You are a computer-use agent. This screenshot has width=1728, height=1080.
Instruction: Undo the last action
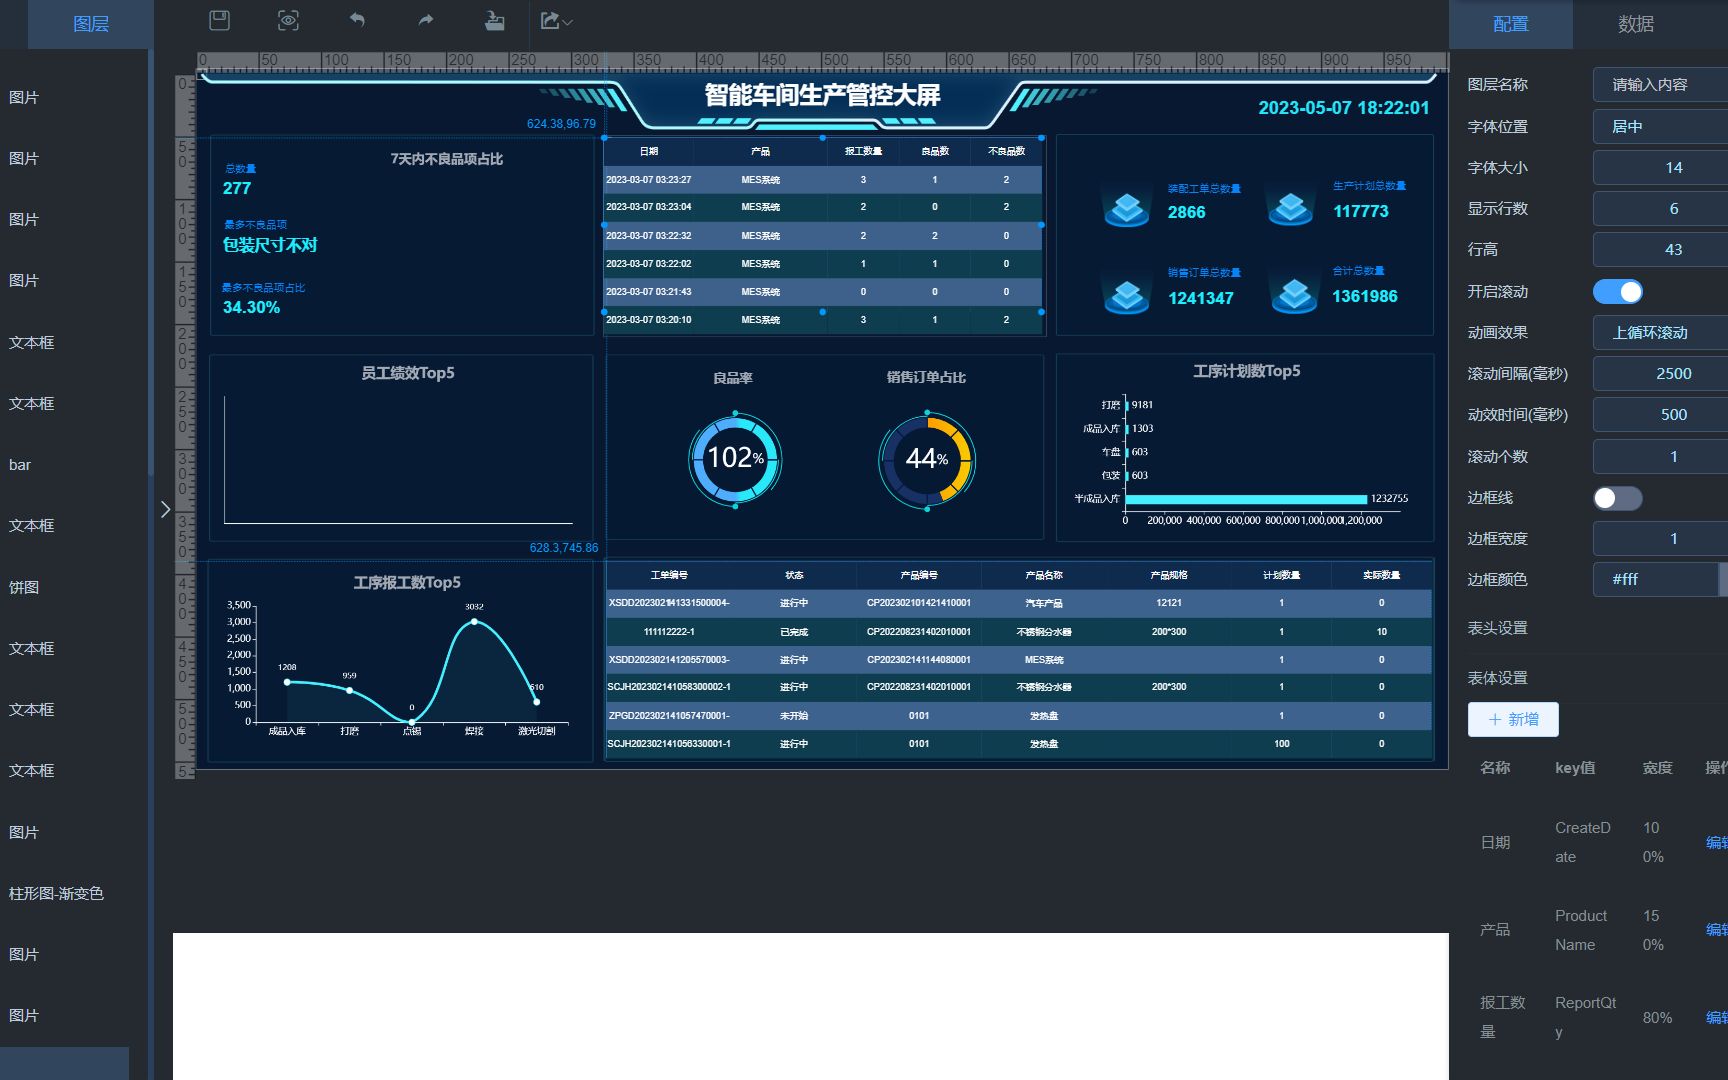[x=357, y=20]
